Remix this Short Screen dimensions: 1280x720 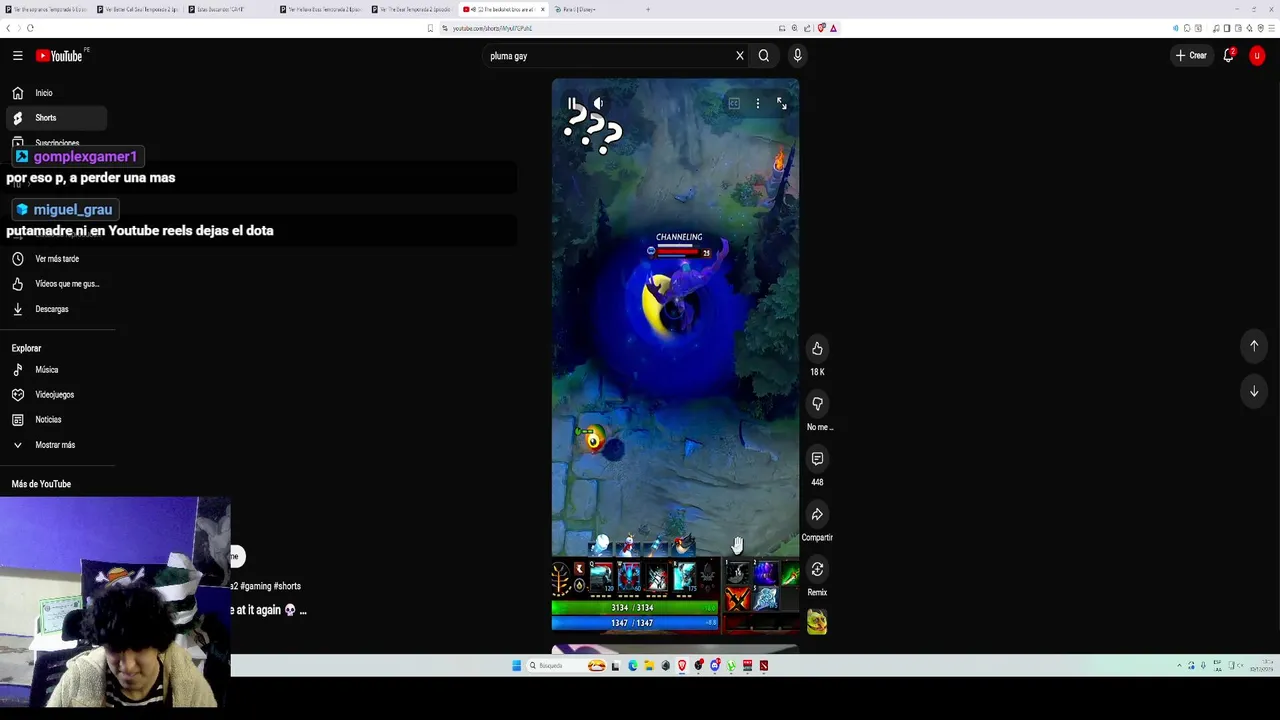click(x=817, y=569)
